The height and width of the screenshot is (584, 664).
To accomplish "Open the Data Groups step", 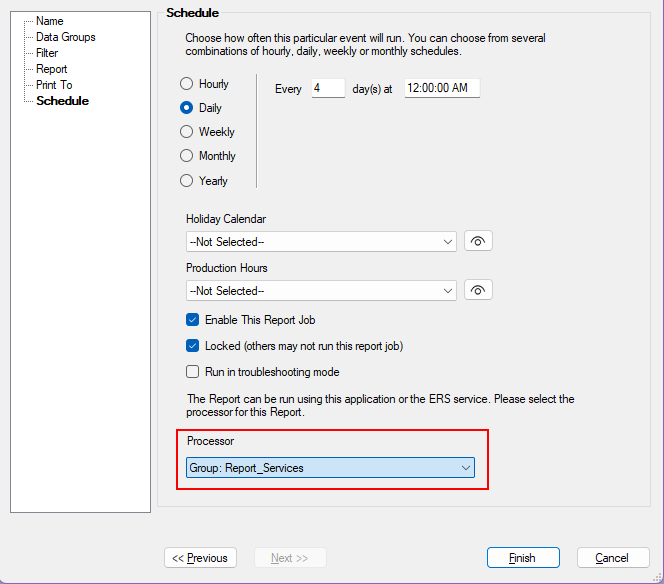I will coord(66,37).
